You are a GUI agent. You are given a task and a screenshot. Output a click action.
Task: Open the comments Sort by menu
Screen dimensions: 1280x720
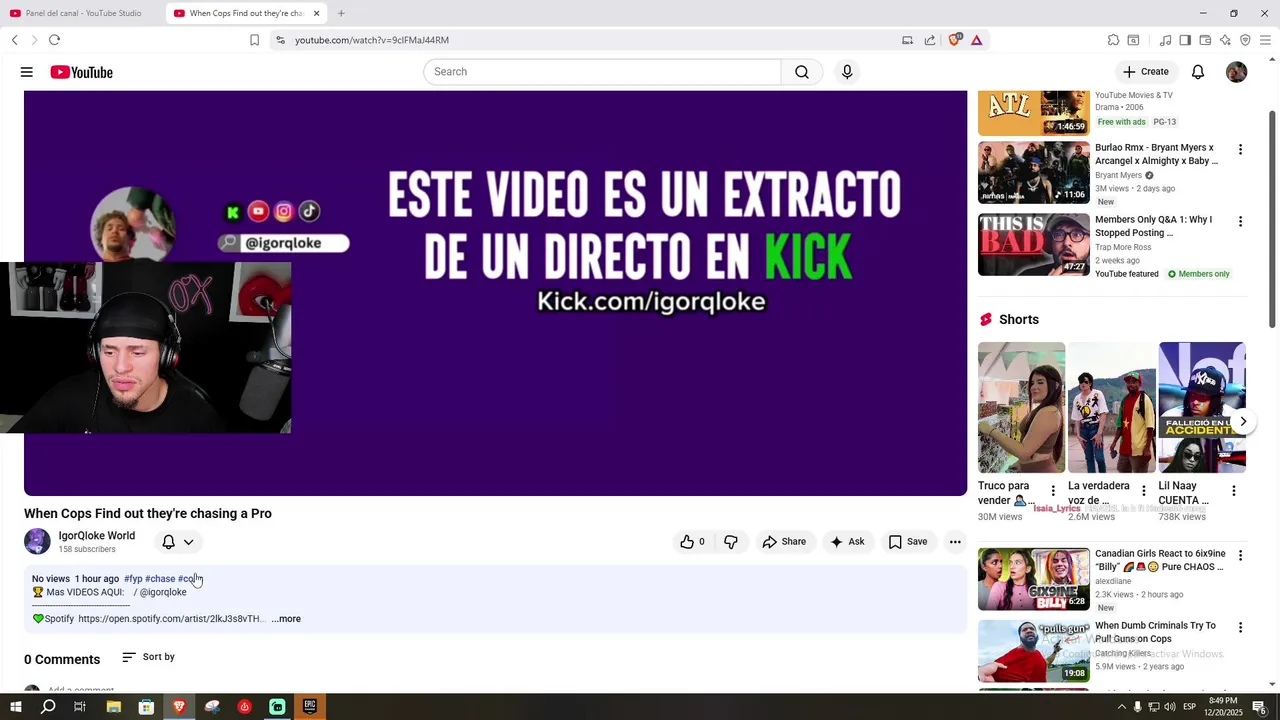[148, 657]
